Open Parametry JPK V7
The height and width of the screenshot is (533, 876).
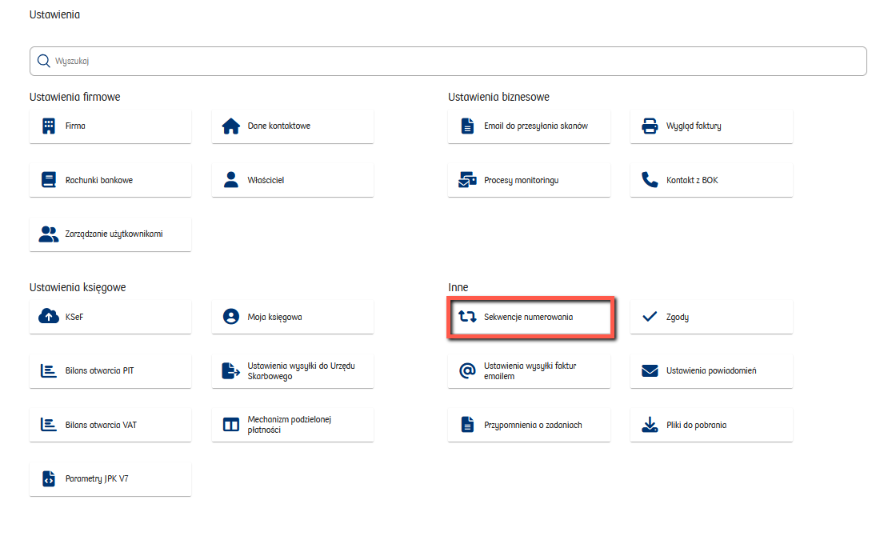(110, 479)
